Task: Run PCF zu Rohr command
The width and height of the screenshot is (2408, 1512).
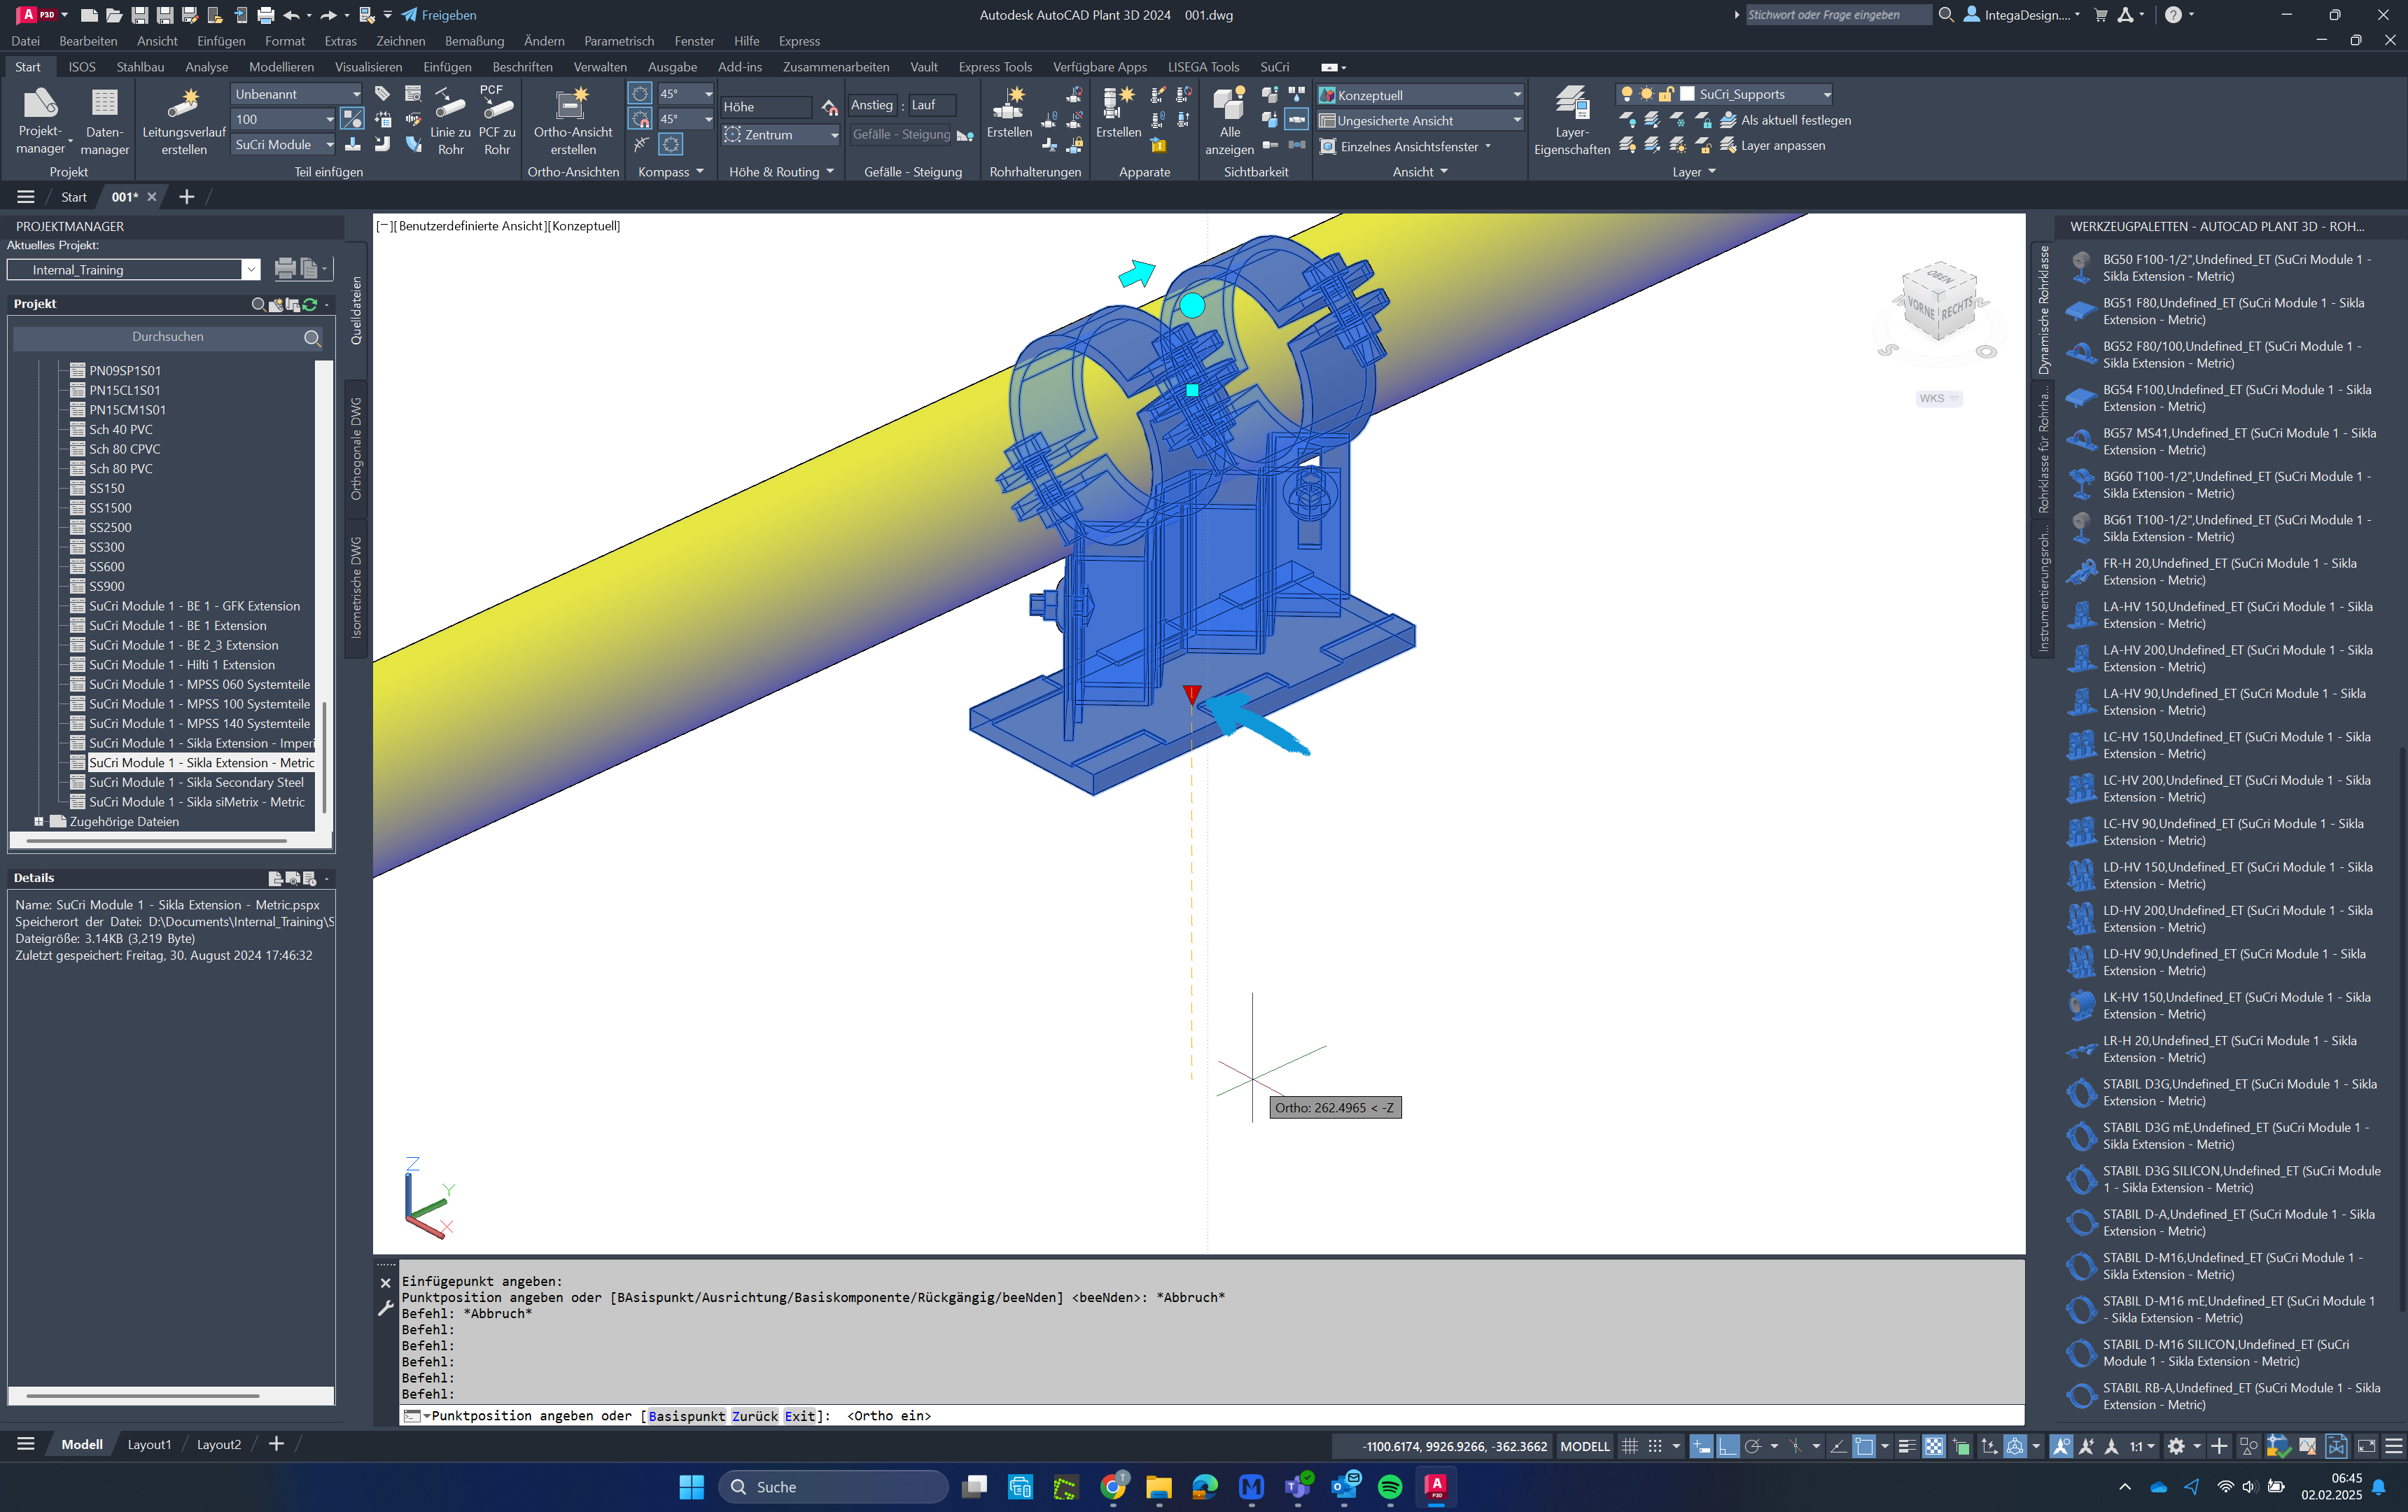Action: (x=497, y=121)
